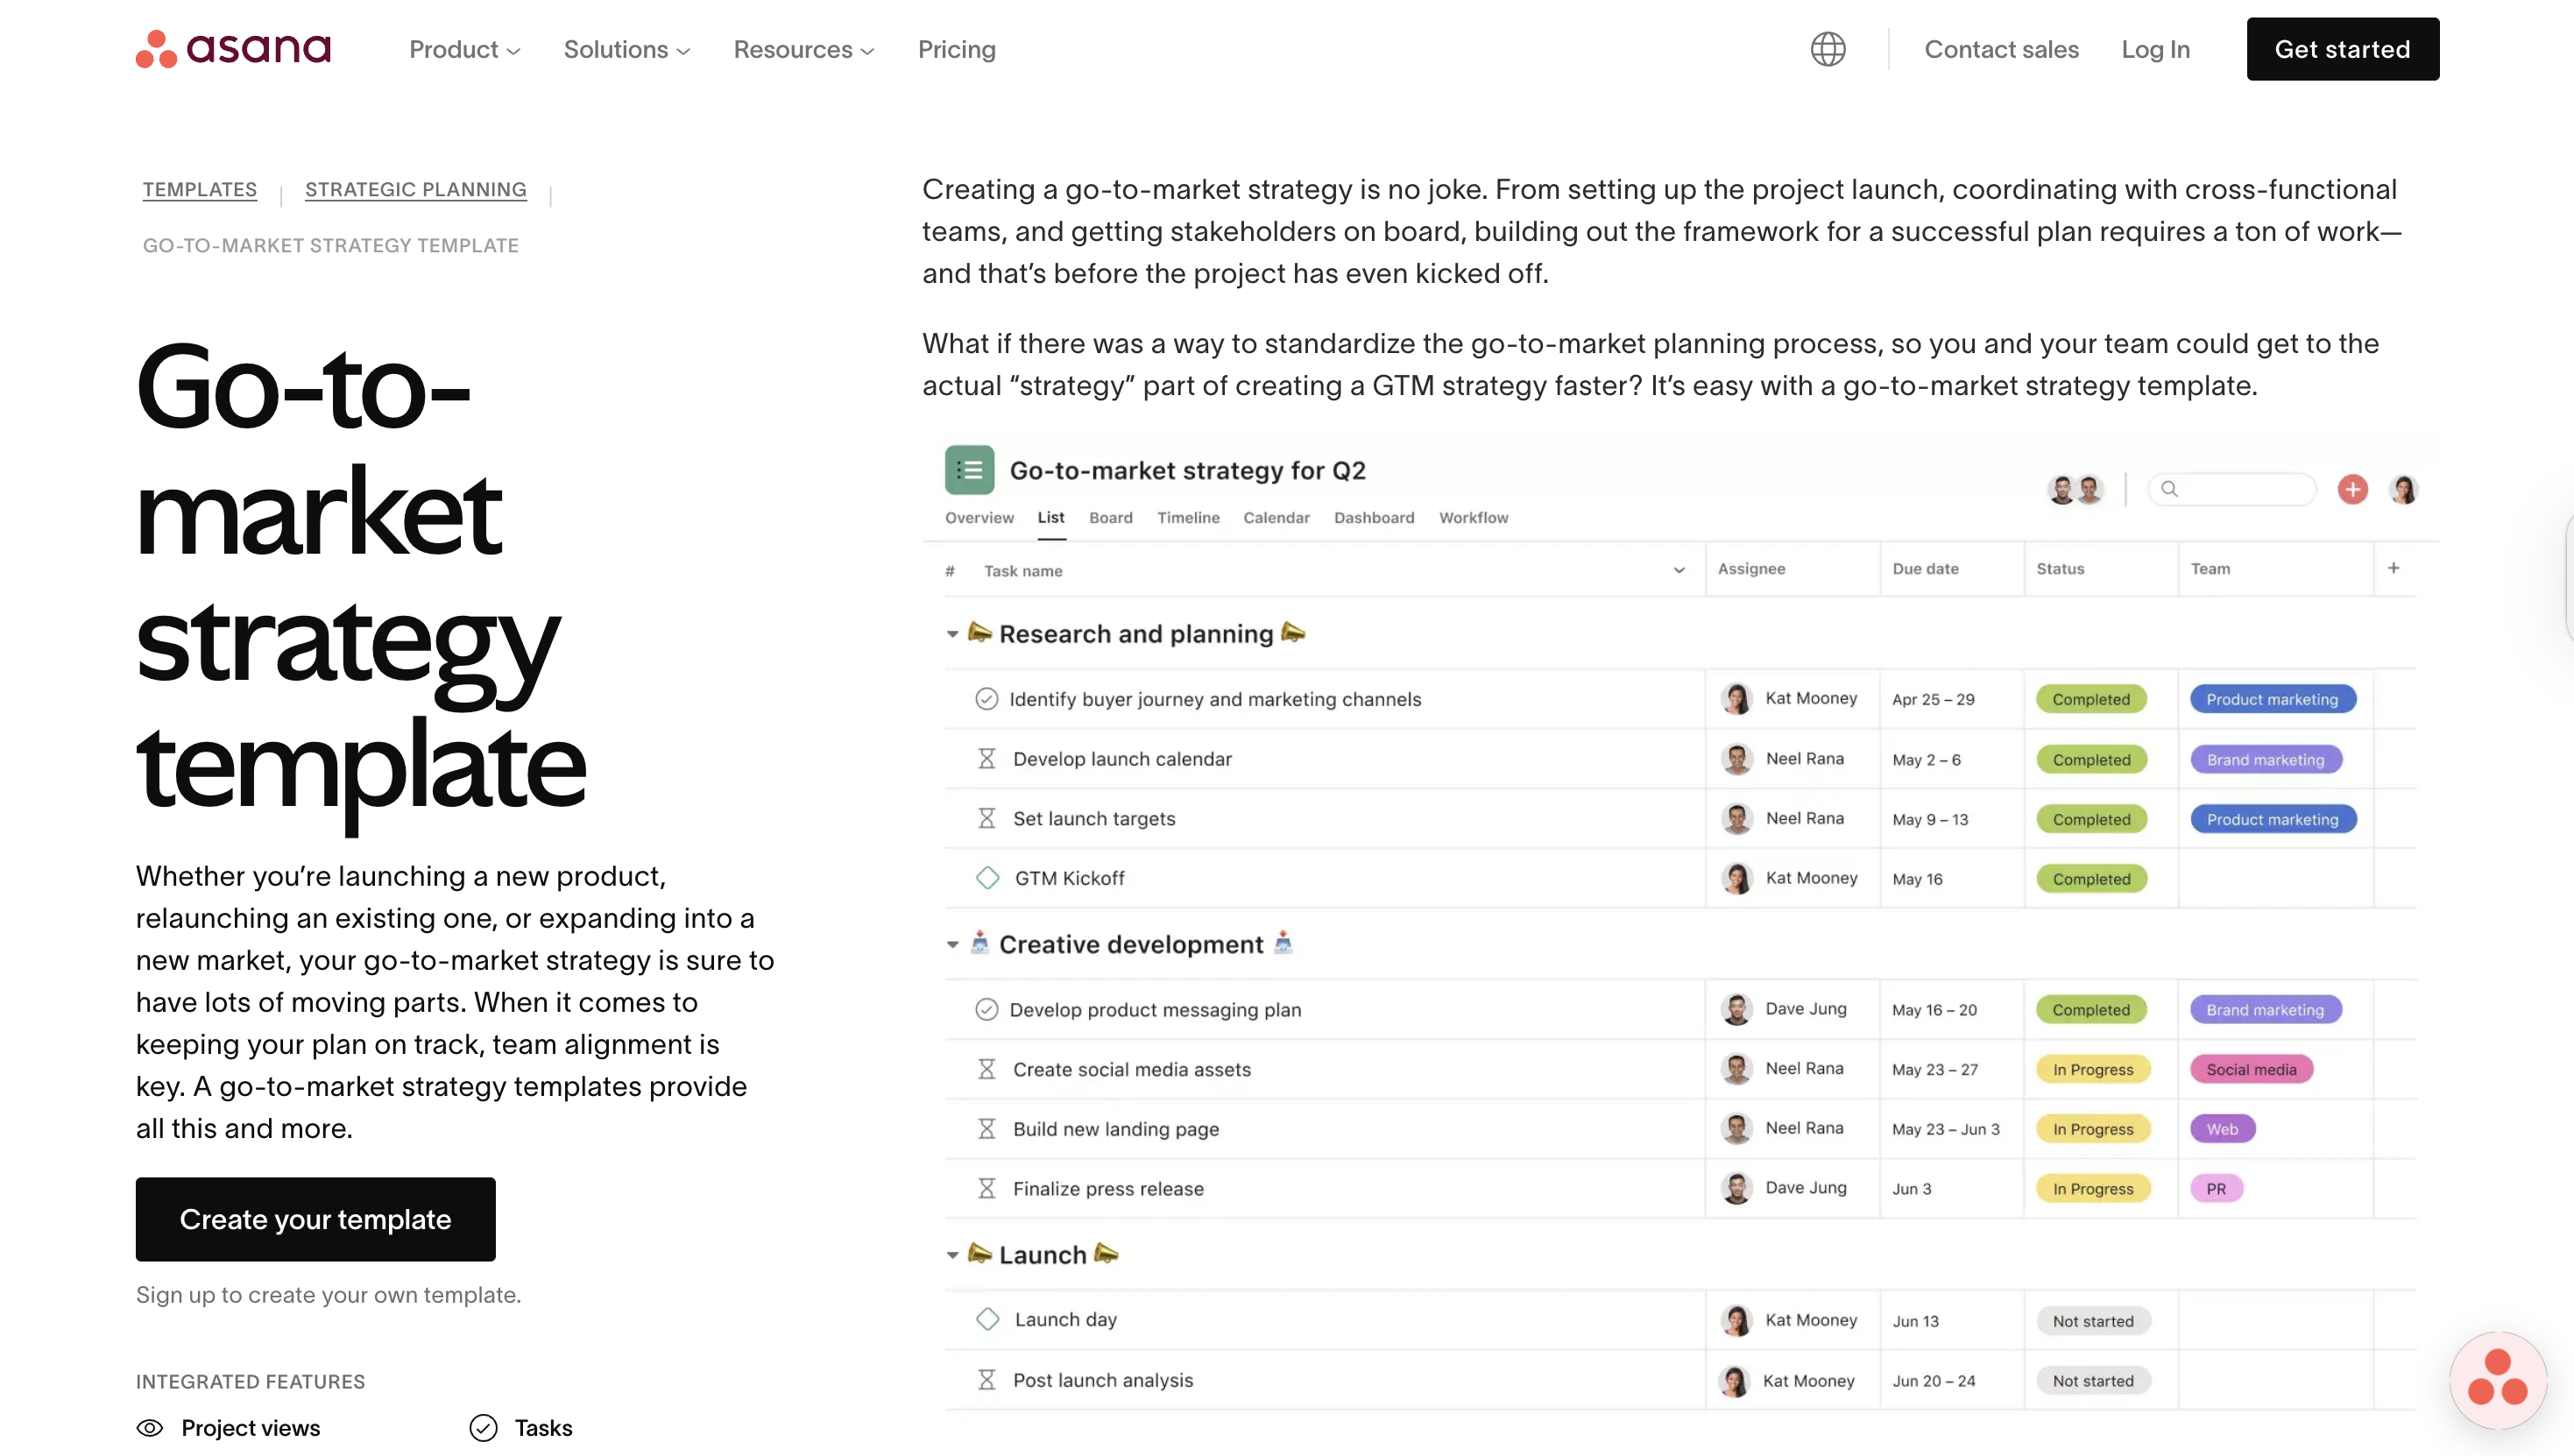Image resolution: width=2574 pixels, height=1456 pixels.
Task: Open the Workflow tab
Action: pos(1473,517)
